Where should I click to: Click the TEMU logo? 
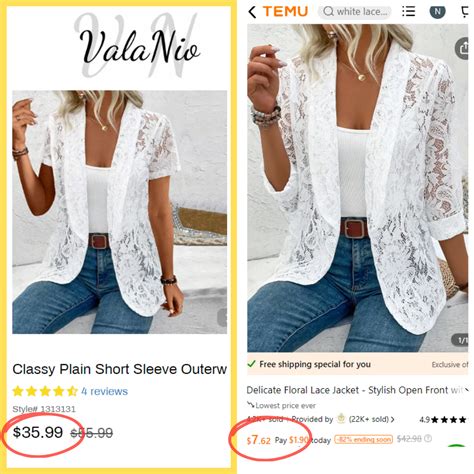pos(285,12)
